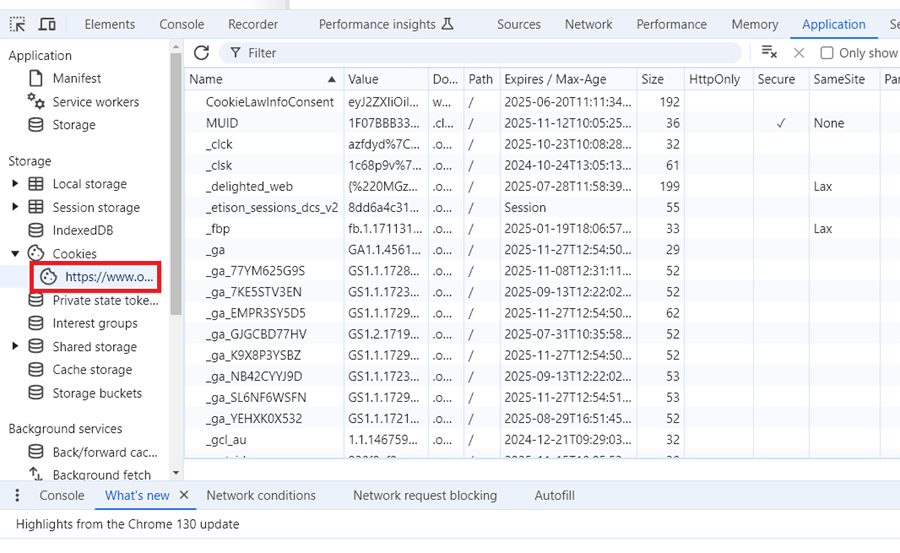This screenshot has width=900, height=553.
Task: Click the clear all cookies icon
Action: [x=769, y=52]
